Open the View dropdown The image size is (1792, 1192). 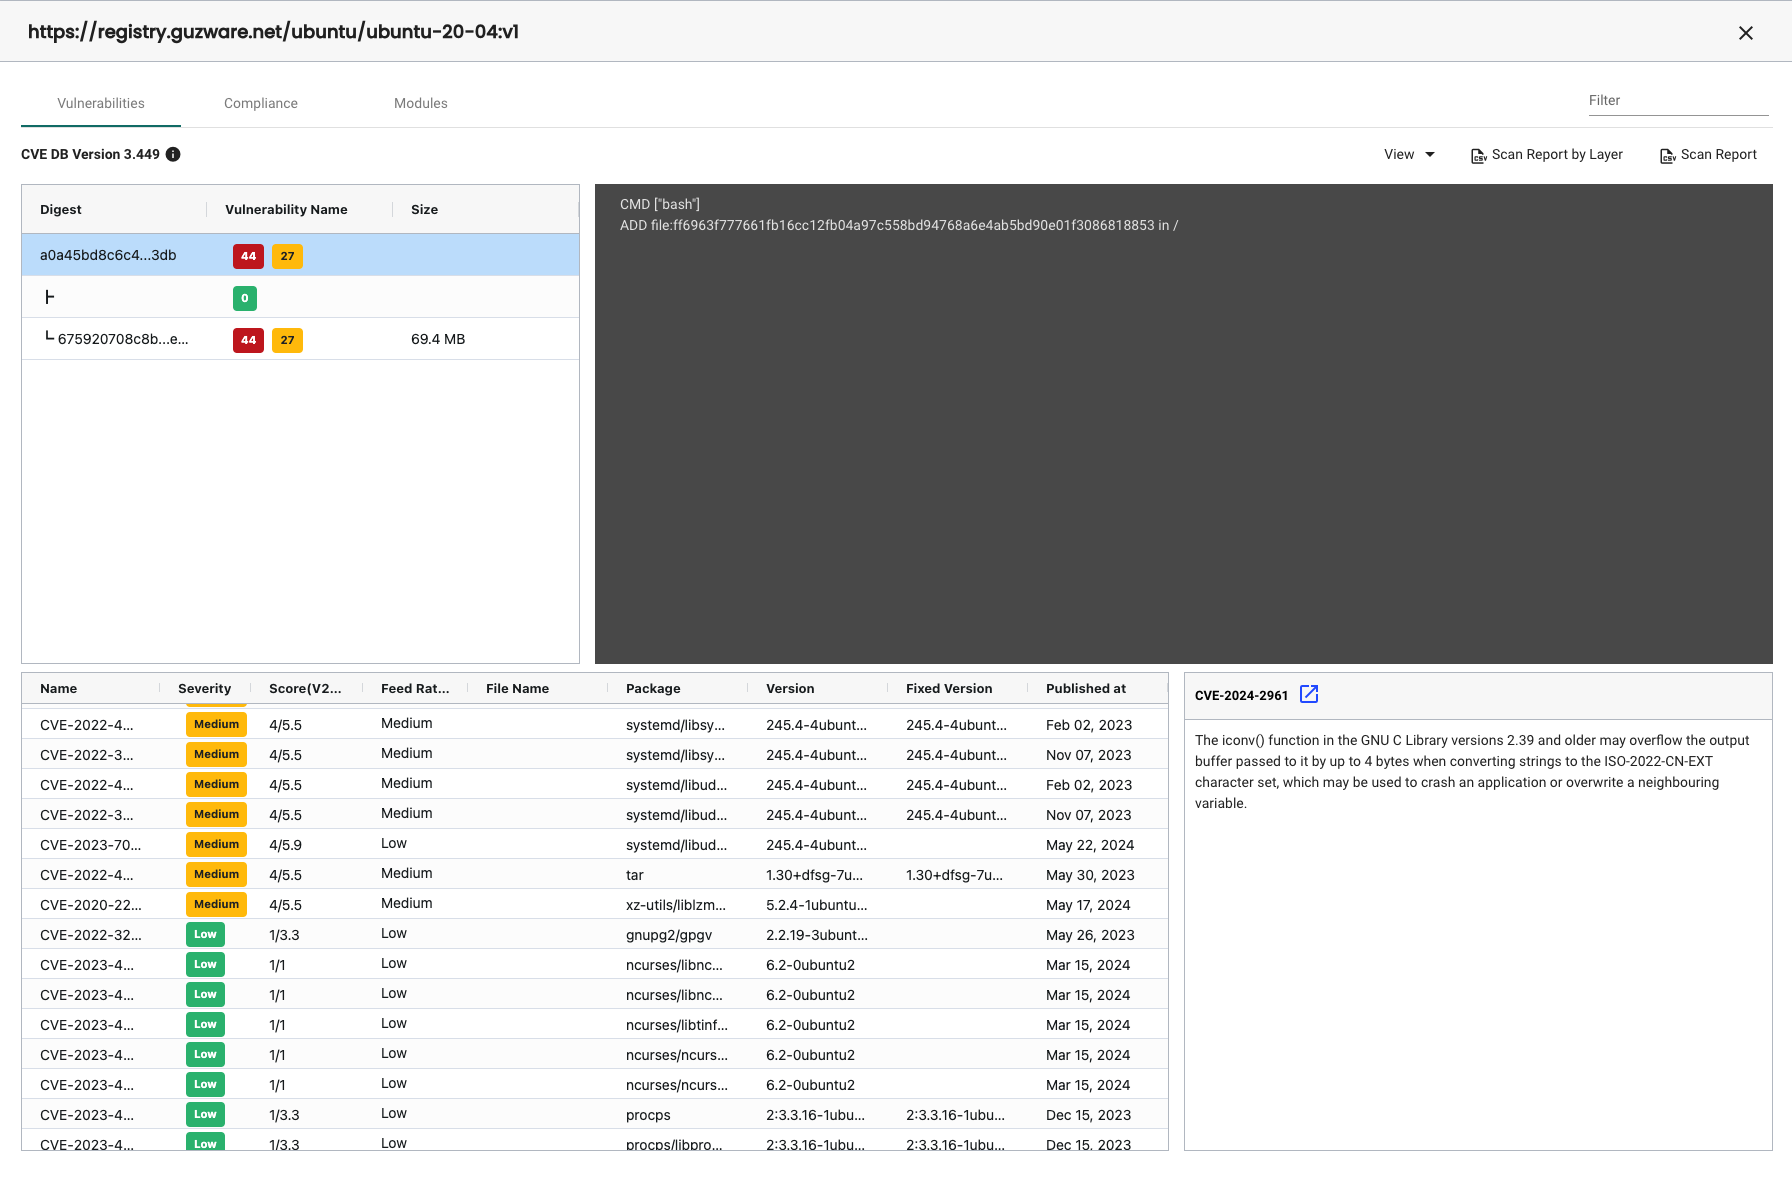1409,154
